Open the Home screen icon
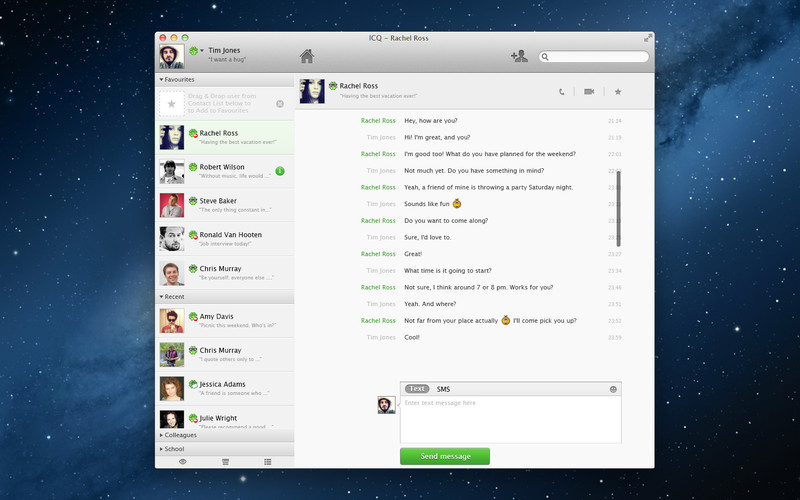The width and height of the screenshot is (800, 500). click(307, 56)
